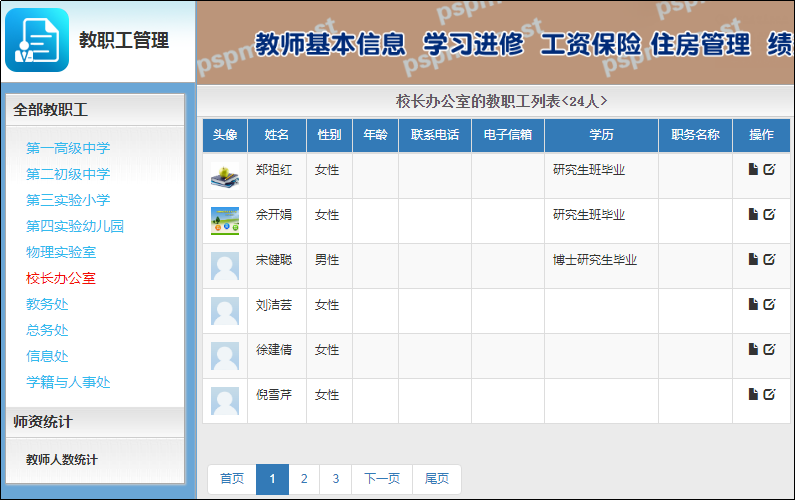The width and height of the screenshot is (796, 501).
Task: Select 教务处 department link
Action: pyautogui.click(x=47, y=304)
